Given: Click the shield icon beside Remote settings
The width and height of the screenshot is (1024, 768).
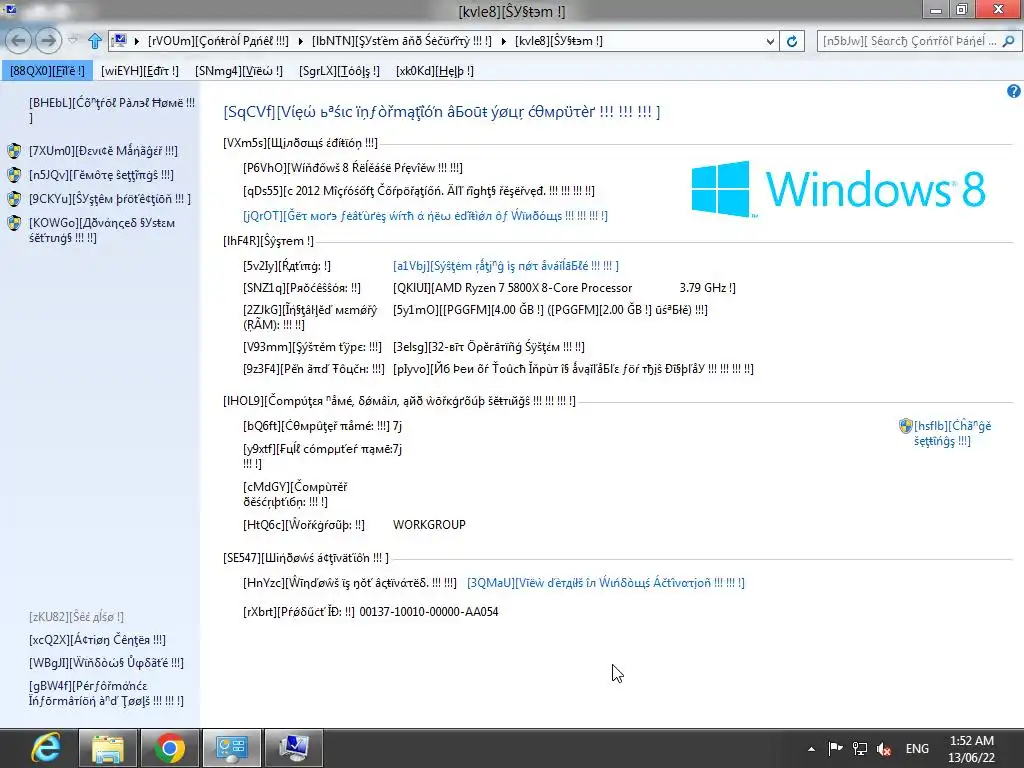Looking at the screenshot, I should click(14, 175).
